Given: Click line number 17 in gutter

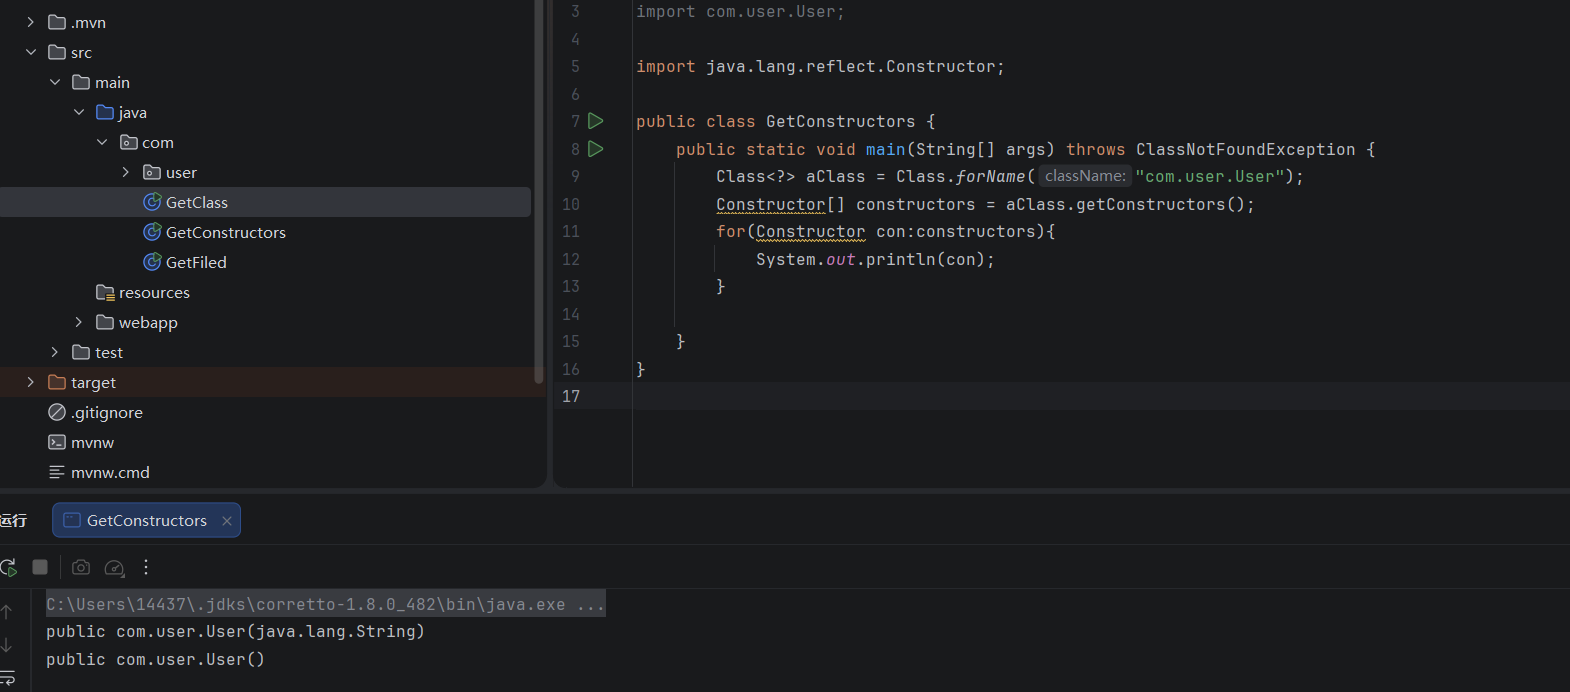Looking at the screenshot, I should pyautogui.click(x=571, y=396).
